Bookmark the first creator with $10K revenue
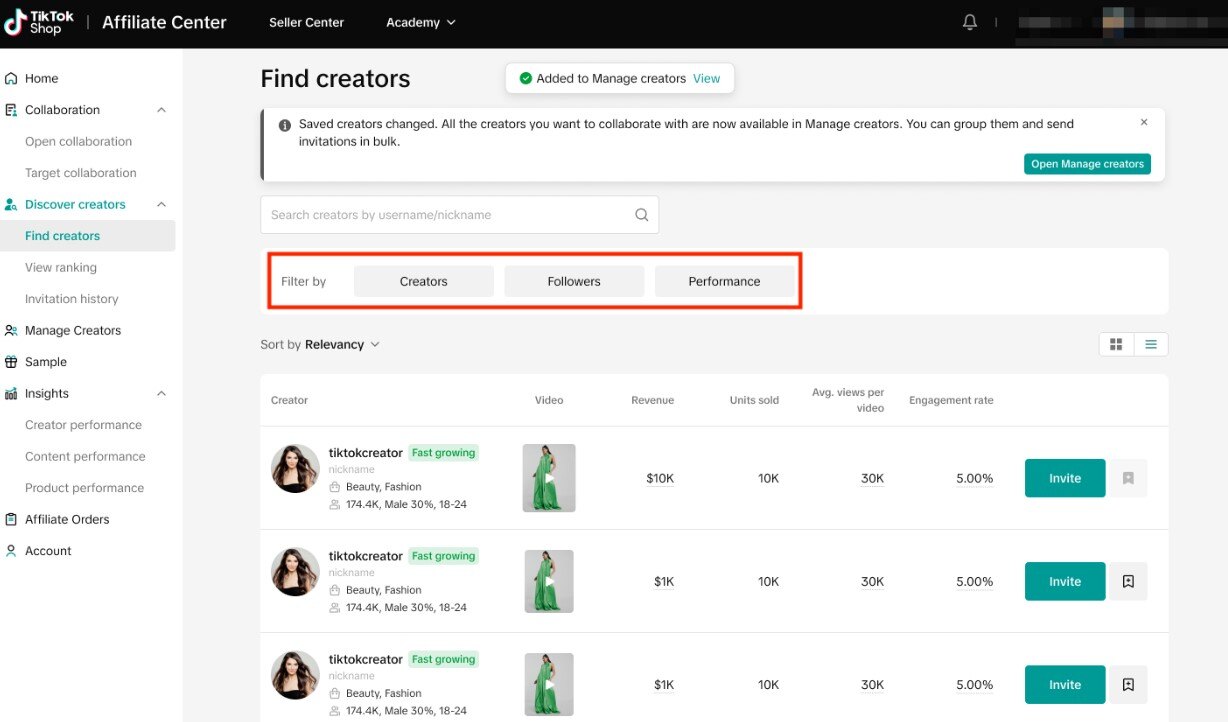Image resolution: width=1228 pixels, height=722 pixels. click(1128, 478)
